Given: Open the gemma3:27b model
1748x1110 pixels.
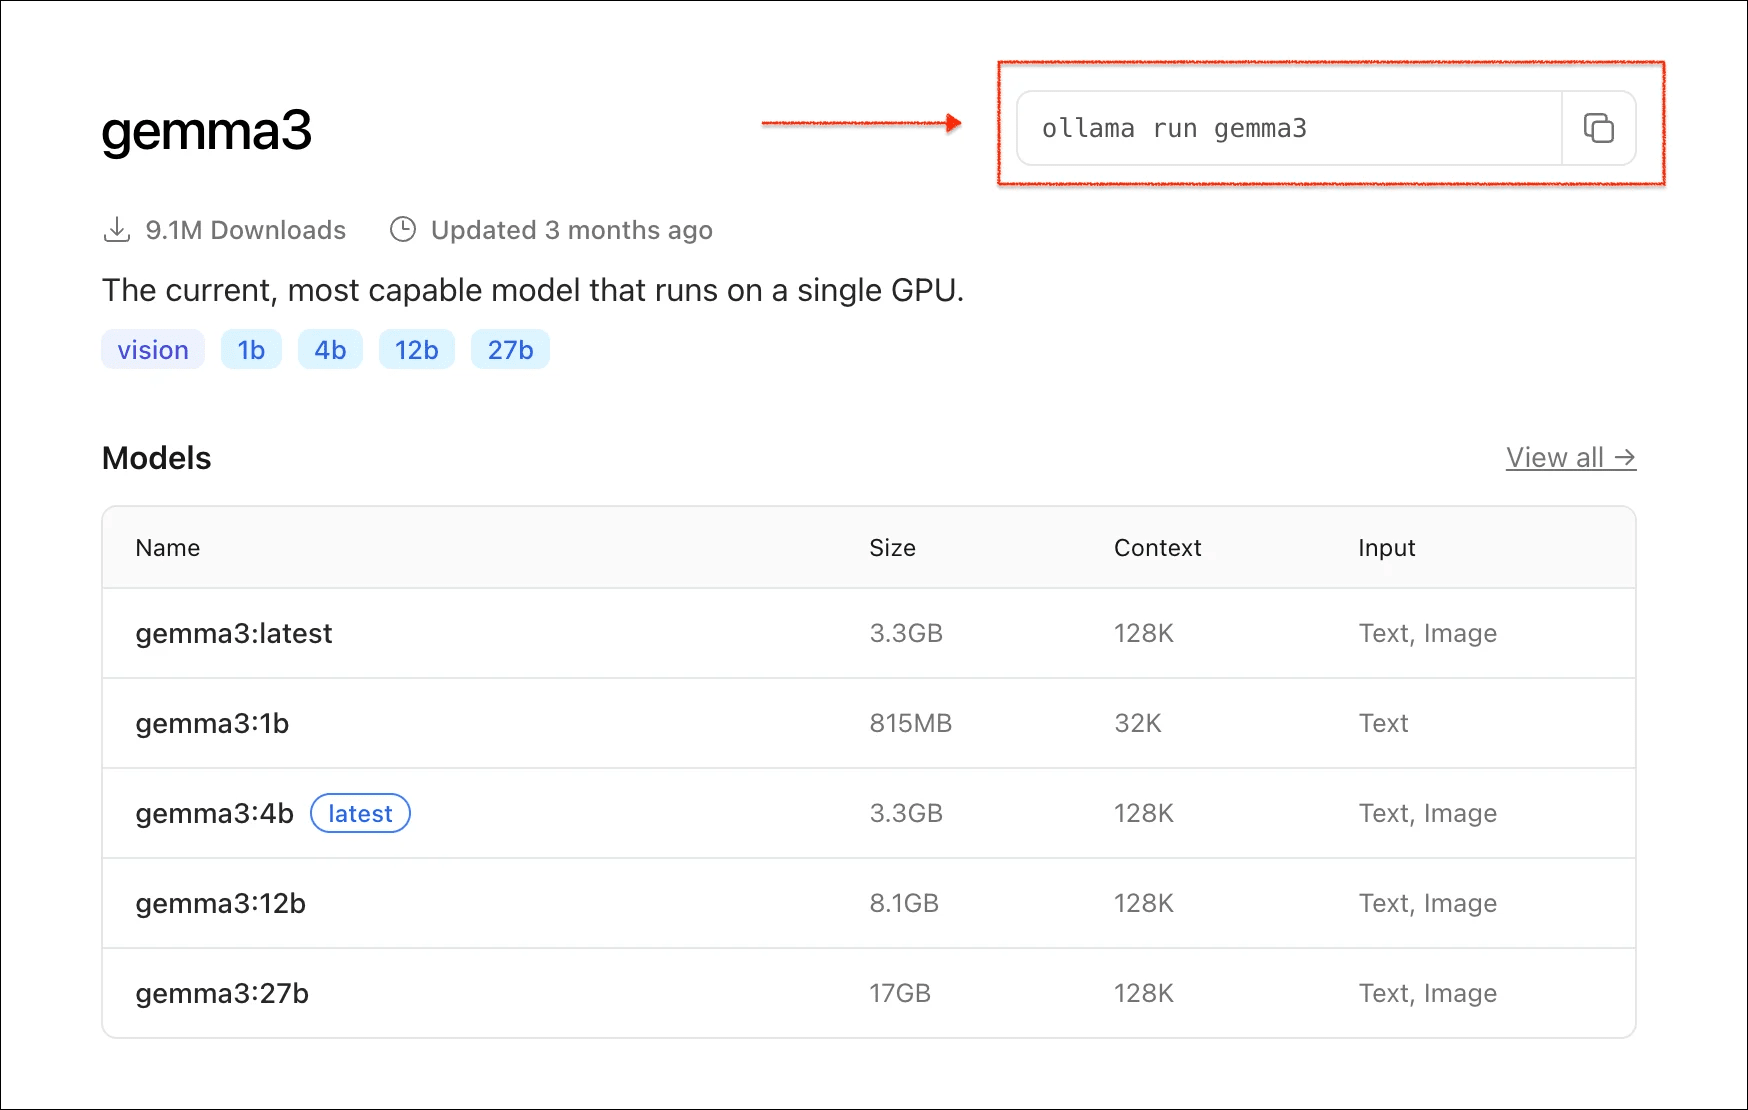Looking at the screenshot, I should pos(222,994).
